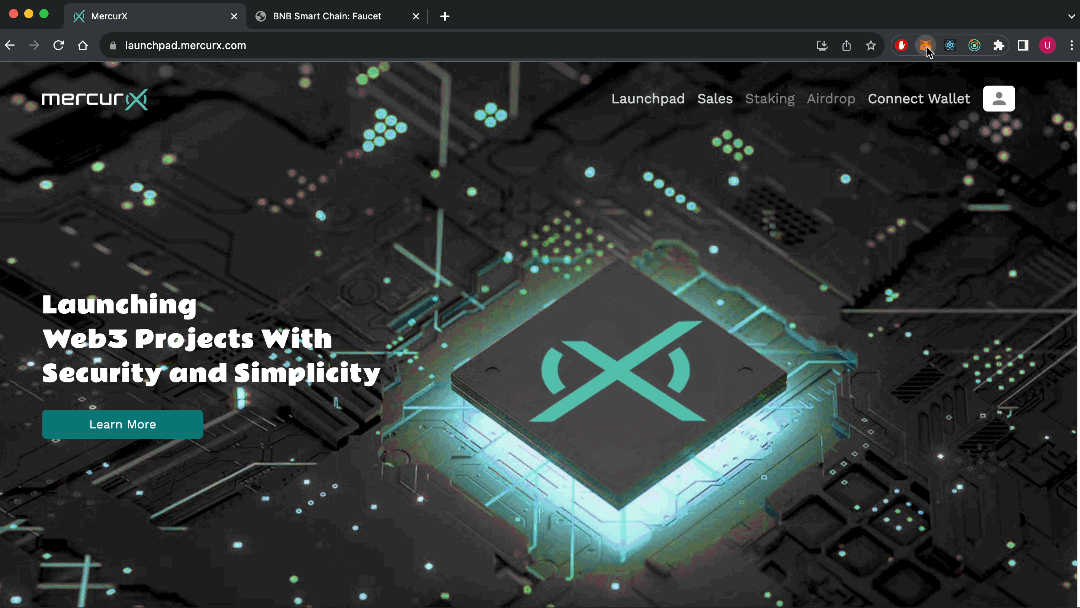The height and width of the screenshot is (608, 1080).
Task: Open the Launchpad nav link
Action: click(x=648, y=98)
